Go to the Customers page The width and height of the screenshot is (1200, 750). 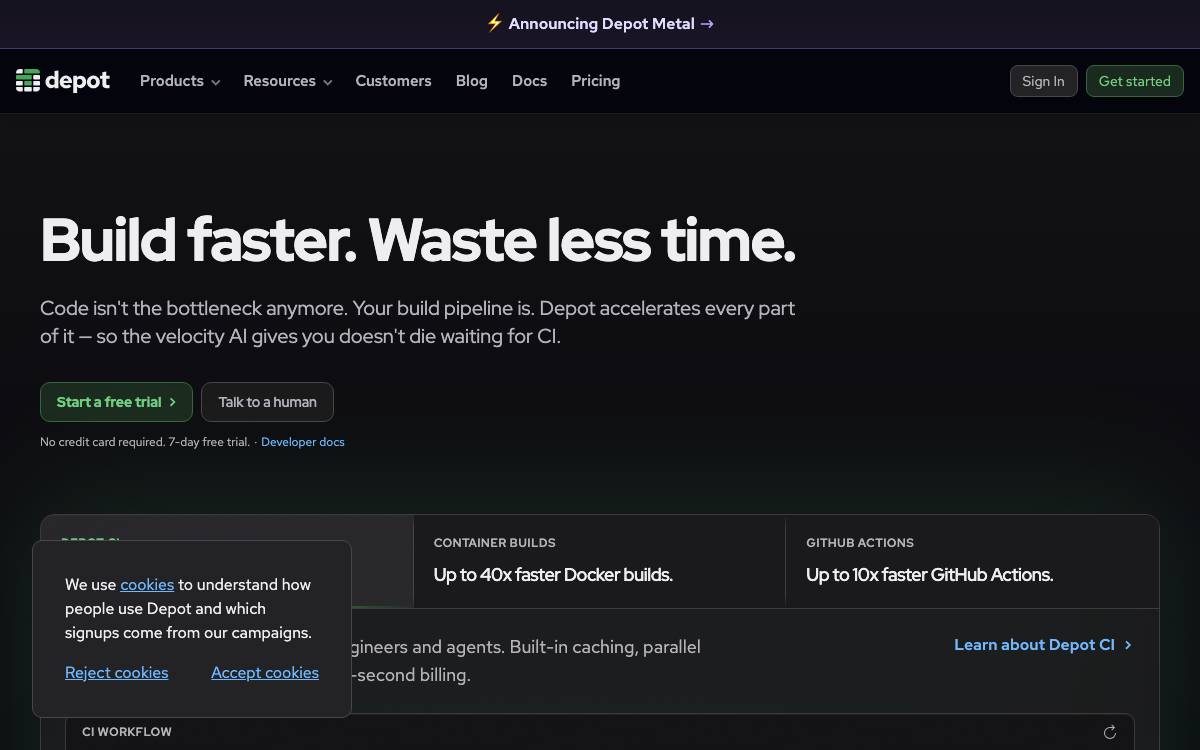coord(394,81)
